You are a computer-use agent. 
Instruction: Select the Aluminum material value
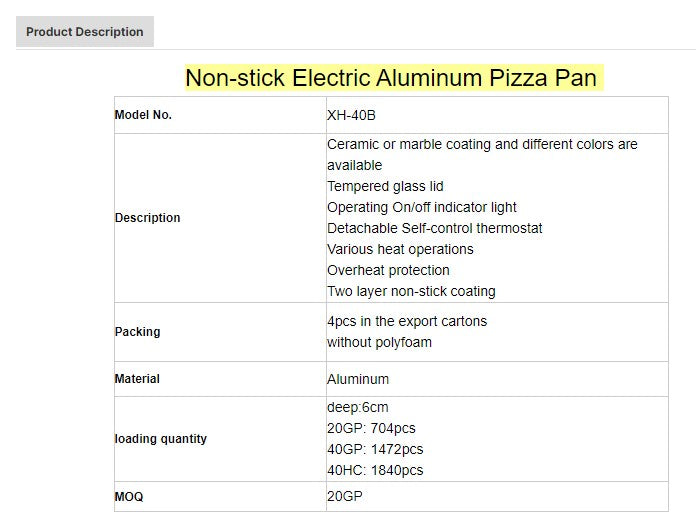point(358,380)
